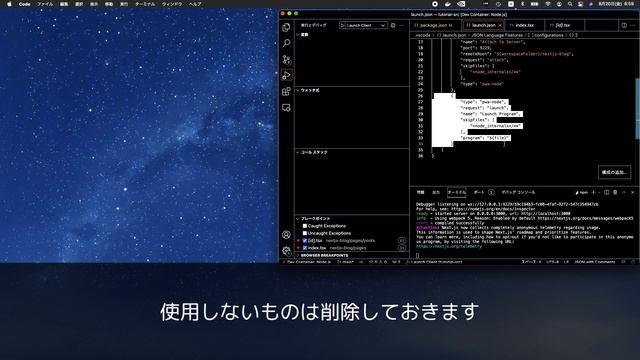
Task: Click the main branch status bar item
Action: pos(346,262)
